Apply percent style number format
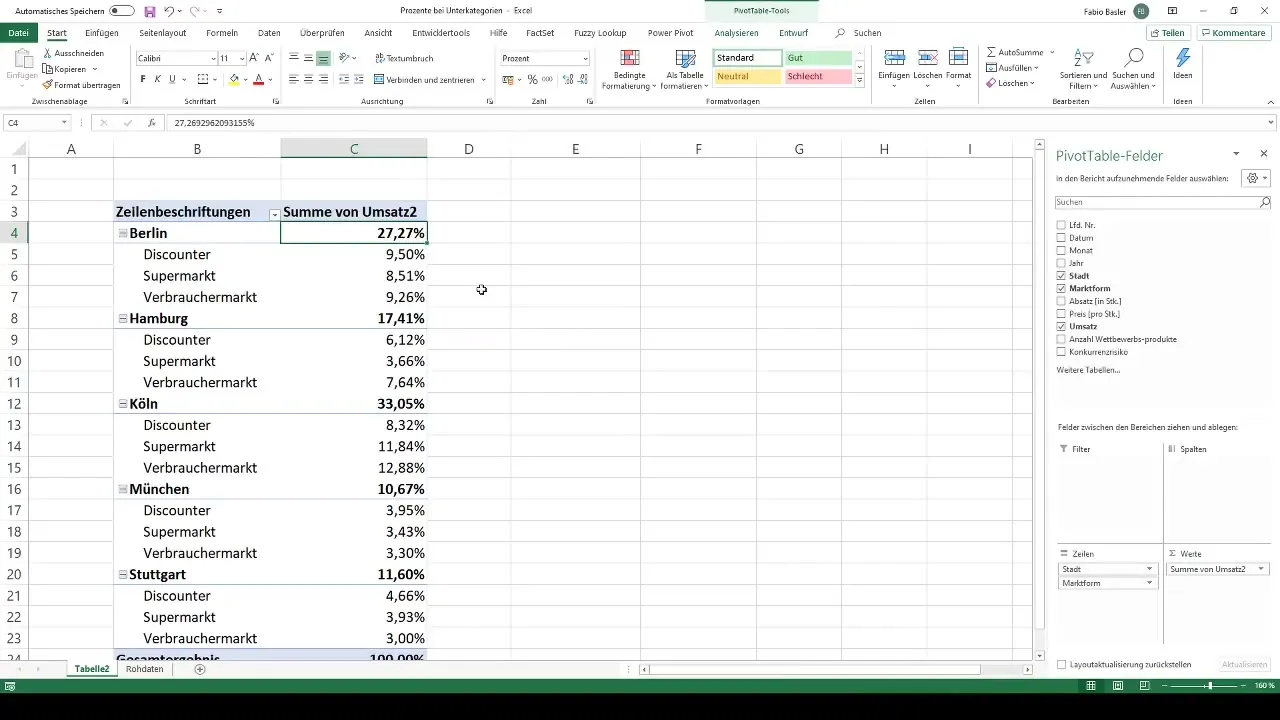 [532, 79]
